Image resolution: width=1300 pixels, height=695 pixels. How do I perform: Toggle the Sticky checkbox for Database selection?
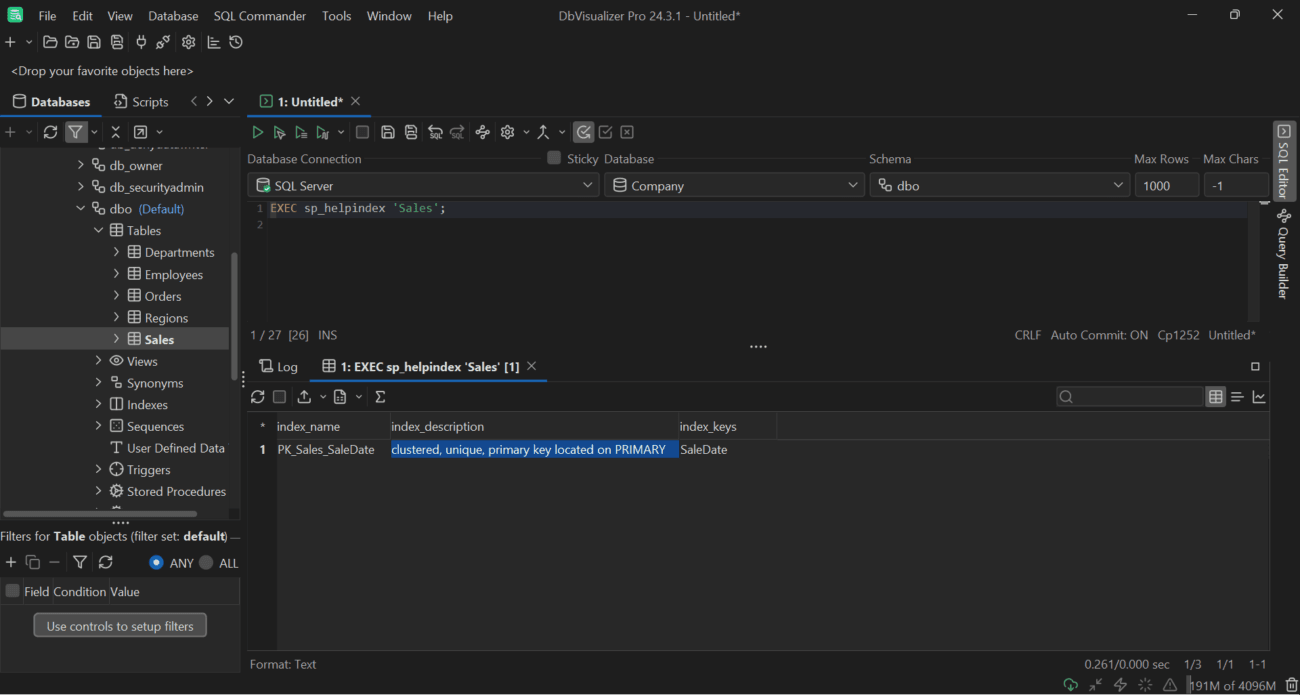pos(553,158)
